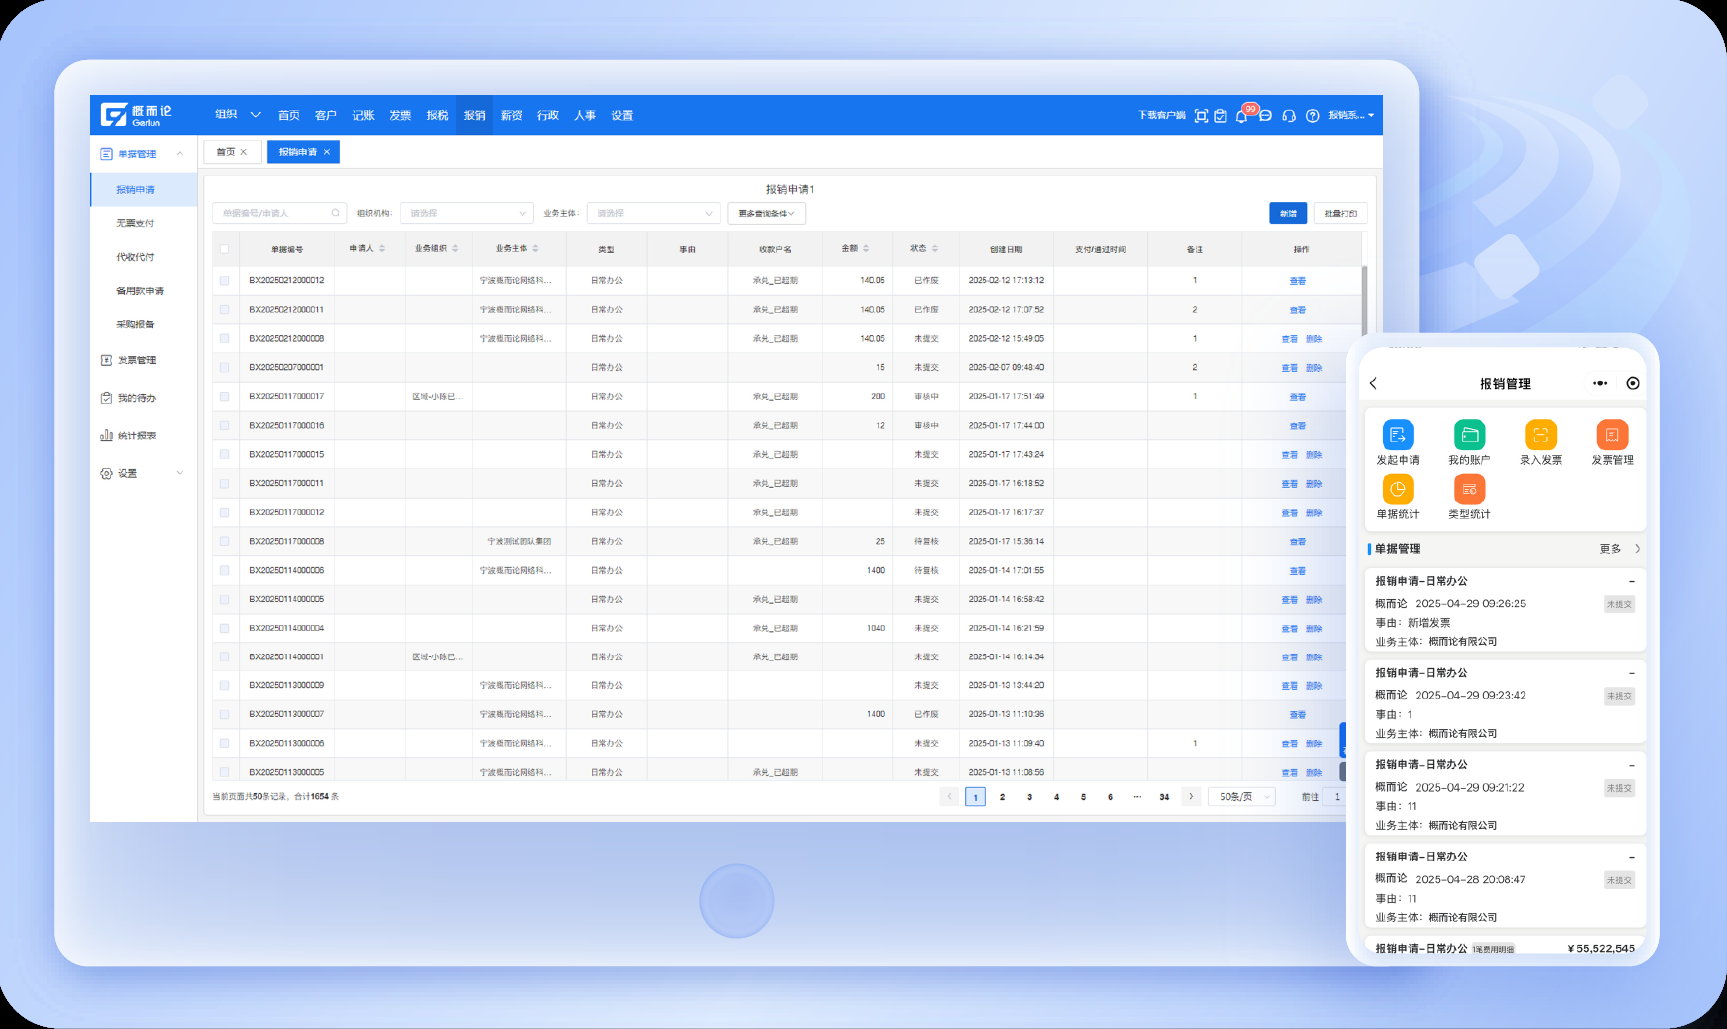The image size is (1727, 1029).
Task: Expand 更多查询条件 options
Action: (x=766, y=213)
